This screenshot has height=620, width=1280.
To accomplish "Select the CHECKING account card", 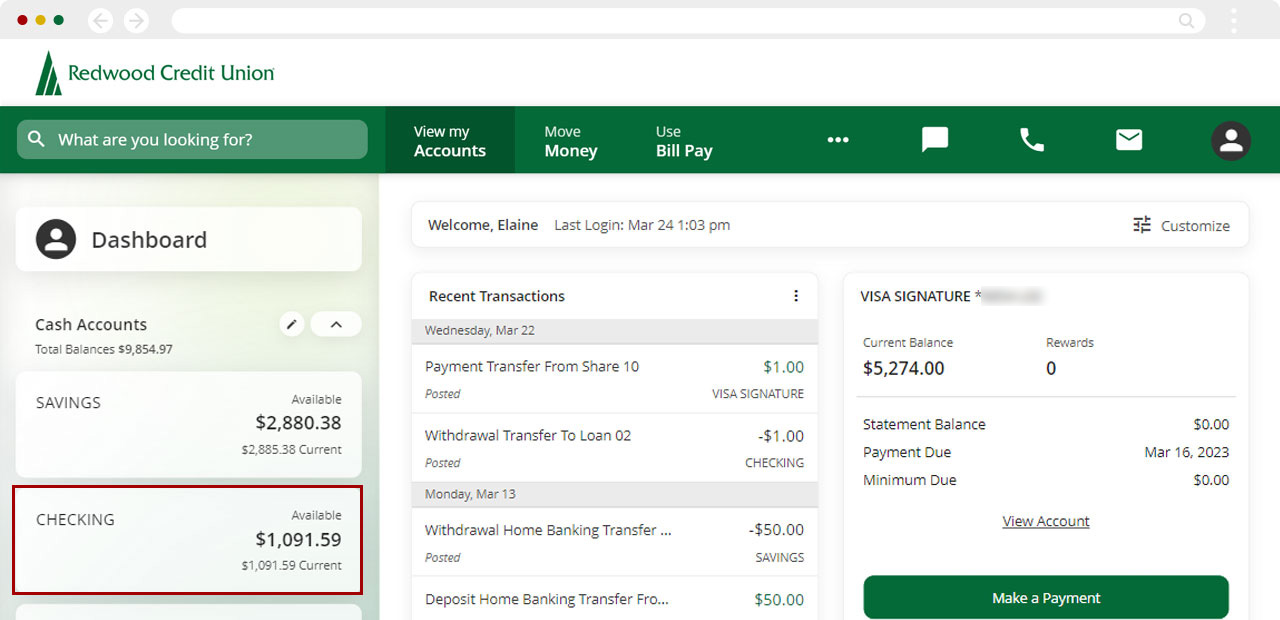I will pos(187,540).
